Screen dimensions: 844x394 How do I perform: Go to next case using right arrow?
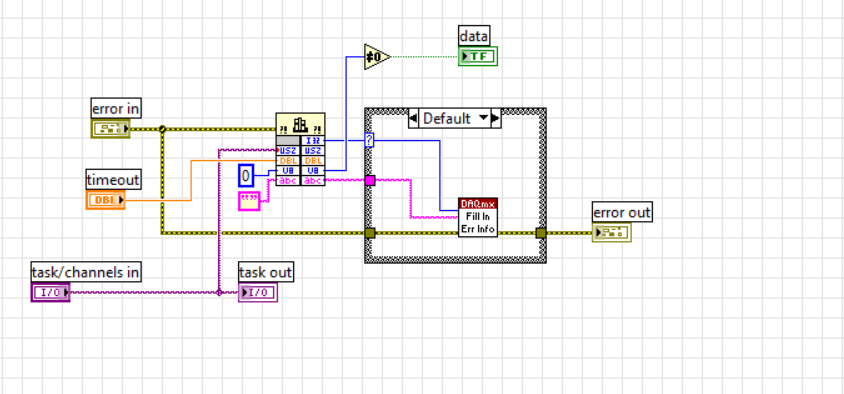point(496,118)
